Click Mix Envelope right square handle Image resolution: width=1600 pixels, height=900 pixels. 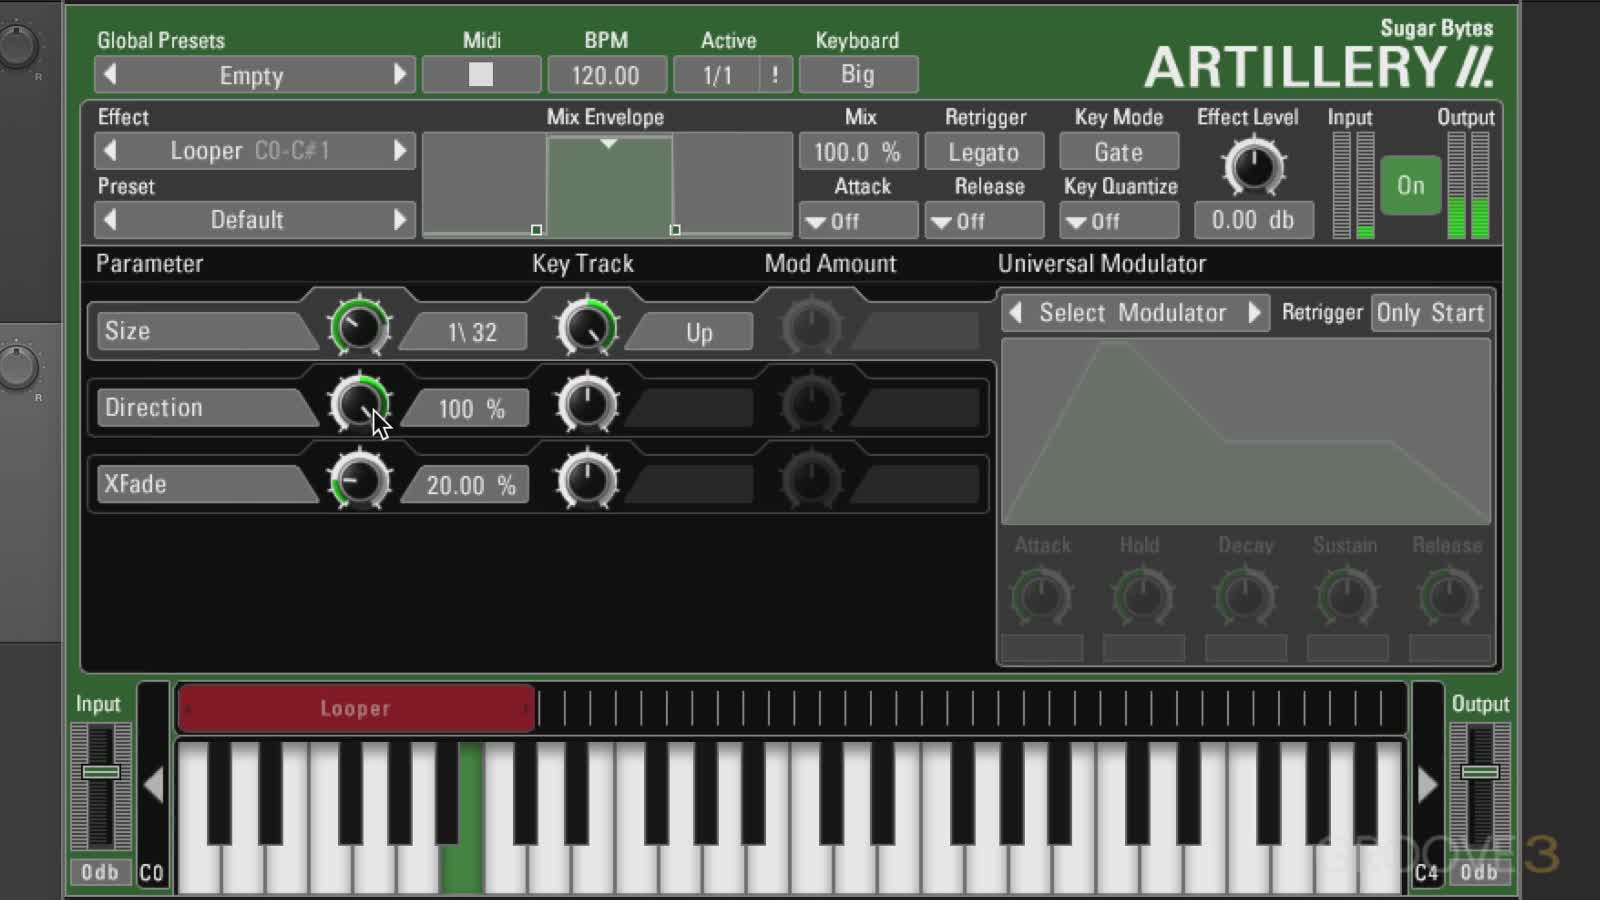pos(675,230)
